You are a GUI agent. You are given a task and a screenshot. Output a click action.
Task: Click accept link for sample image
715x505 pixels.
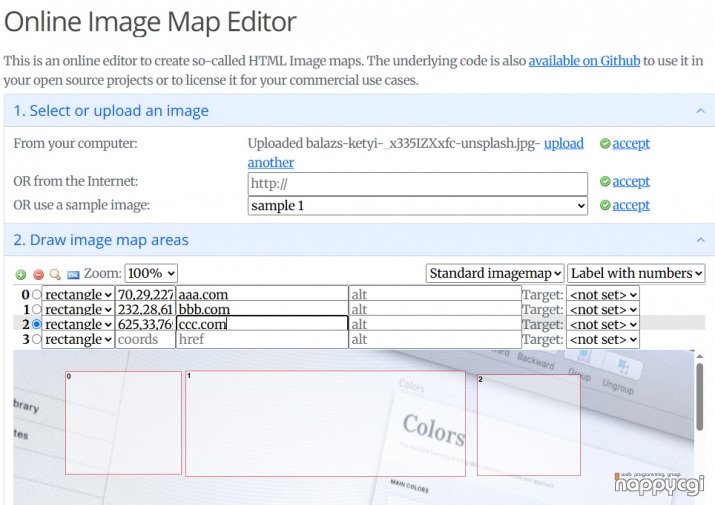[631, 205]
